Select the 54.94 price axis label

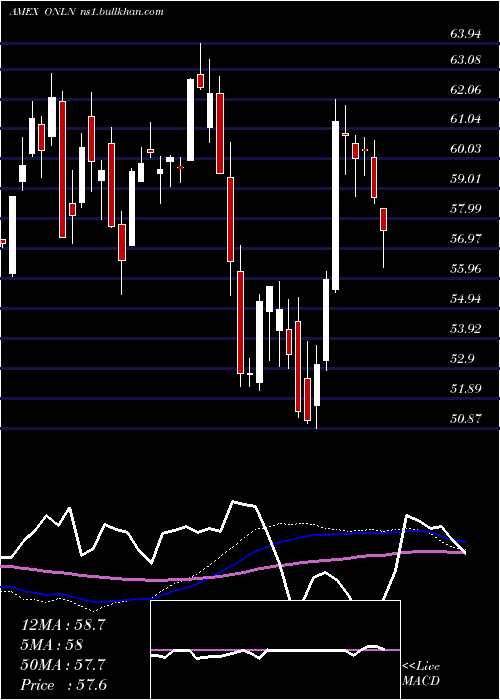[465, 298]
